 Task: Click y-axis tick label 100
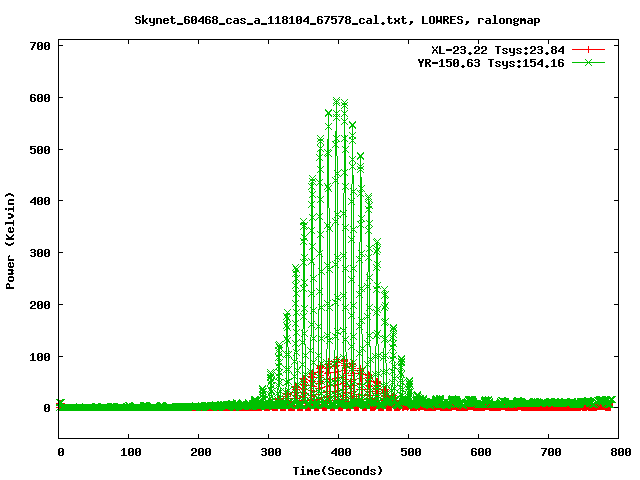pyautogui.click(x=40, y=357)
